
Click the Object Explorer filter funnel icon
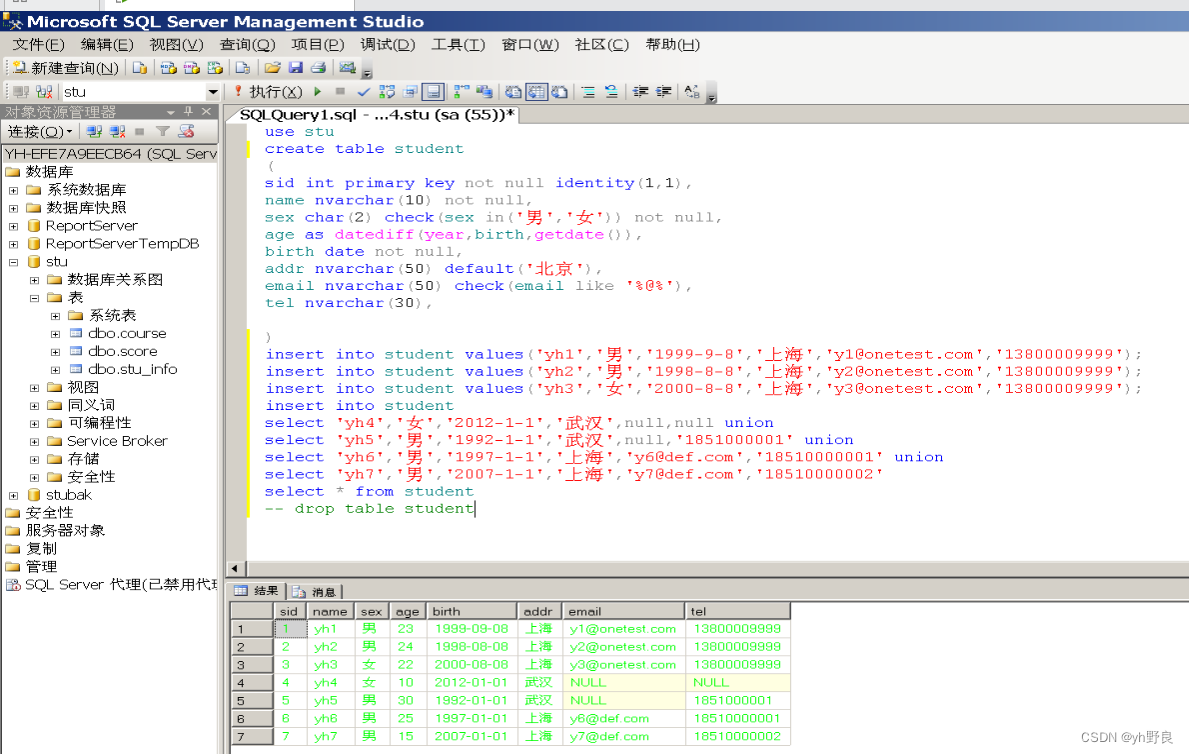coord(162,132)
